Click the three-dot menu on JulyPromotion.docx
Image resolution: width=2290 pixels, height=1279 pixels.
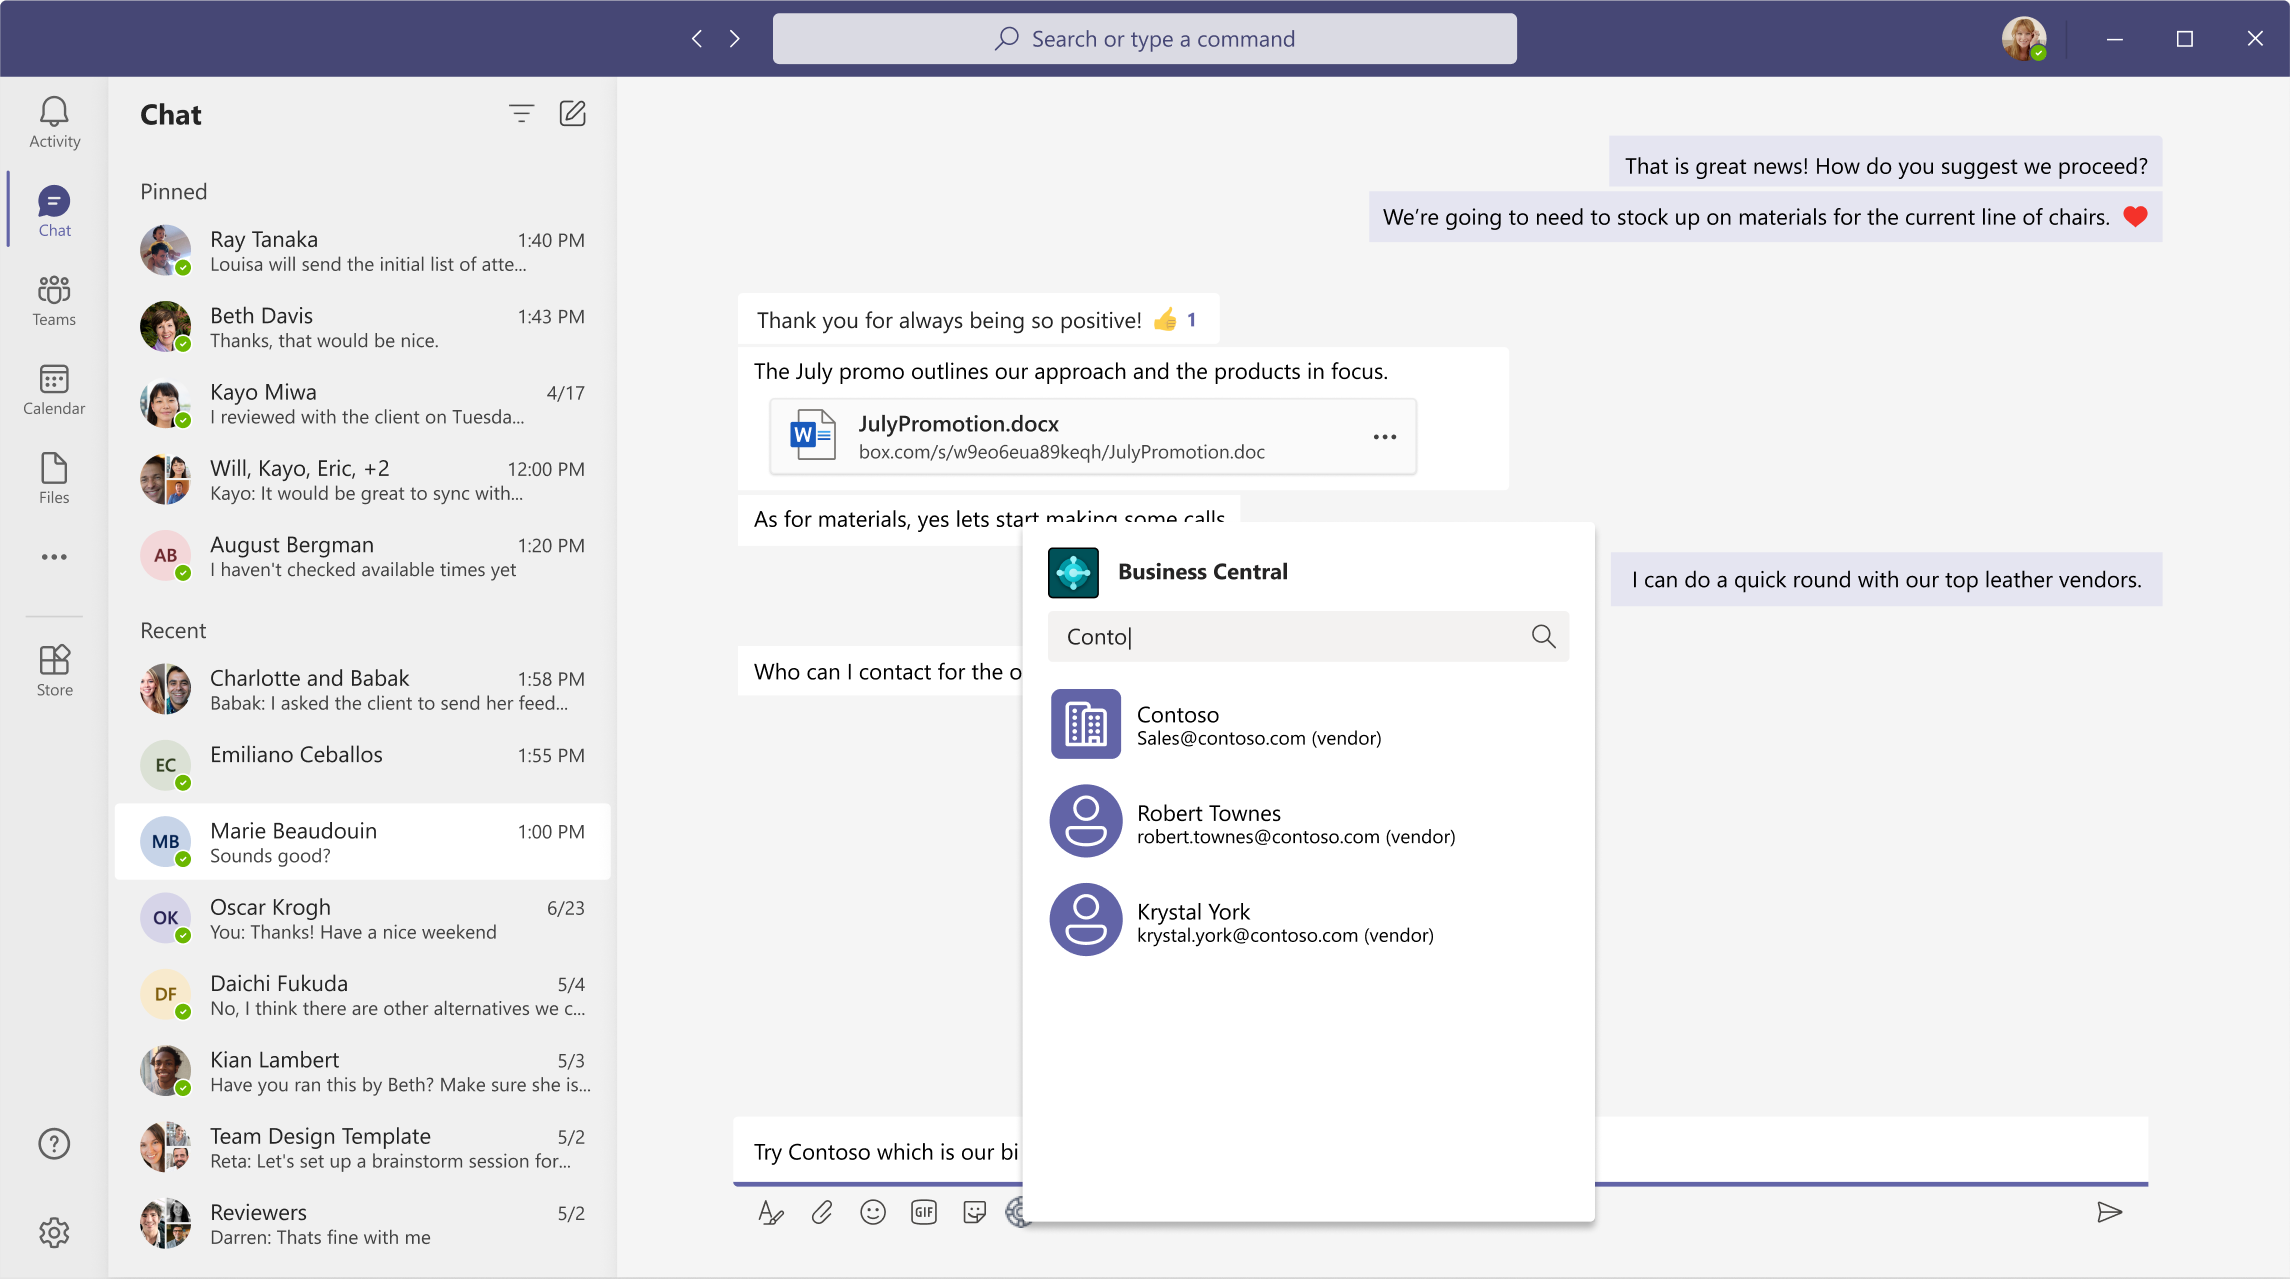click(x=1384, y=437)
